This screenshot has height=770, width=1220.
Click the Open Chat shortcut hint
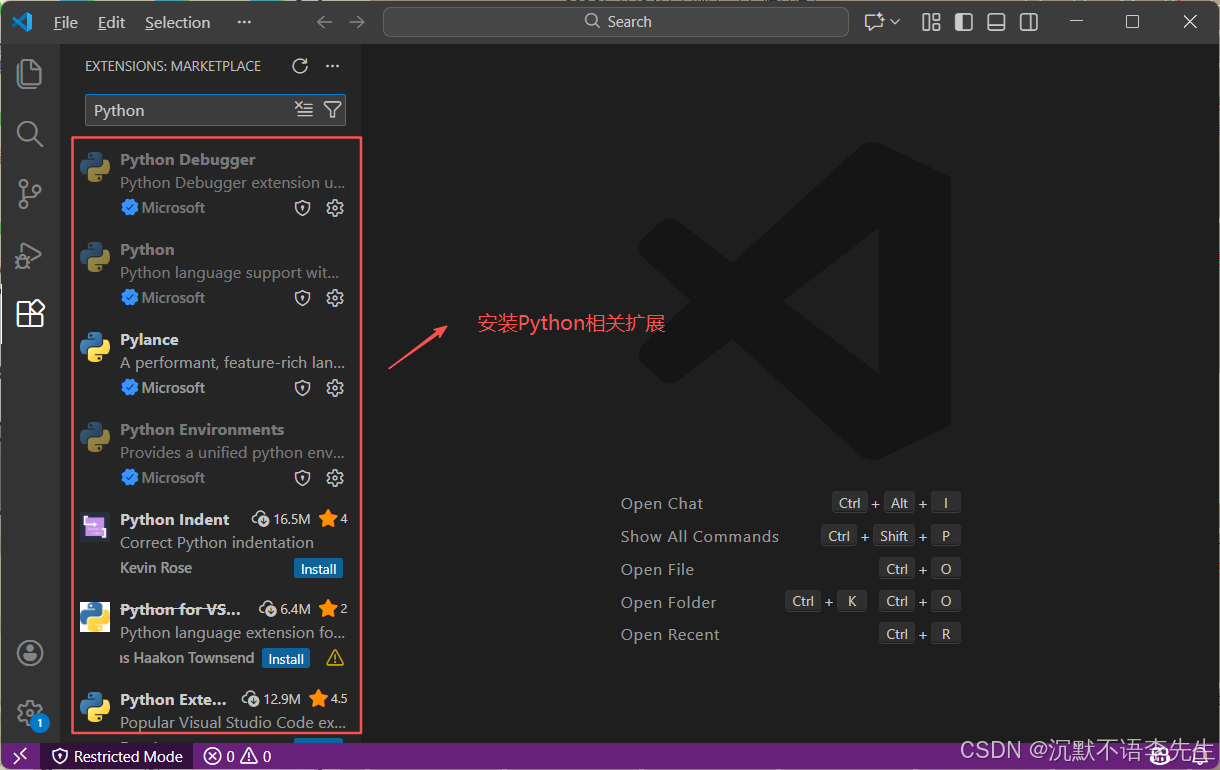[662, 504]
